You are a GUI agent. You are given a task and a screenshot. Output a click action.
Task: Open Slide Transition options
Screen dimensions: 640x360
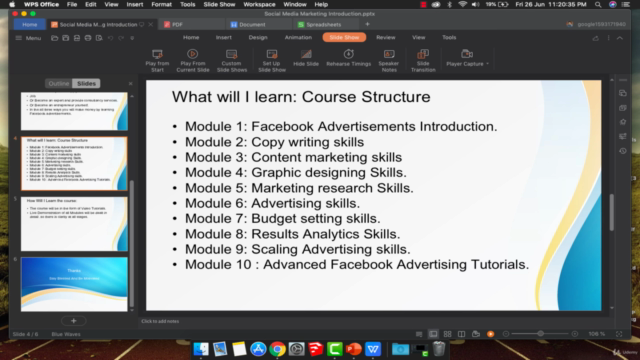pyautogui.click(x=423, y=60)
